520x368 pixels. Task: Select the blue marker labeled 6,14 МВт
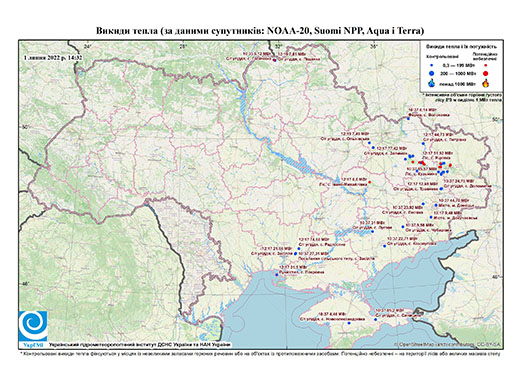coord(408,118)
